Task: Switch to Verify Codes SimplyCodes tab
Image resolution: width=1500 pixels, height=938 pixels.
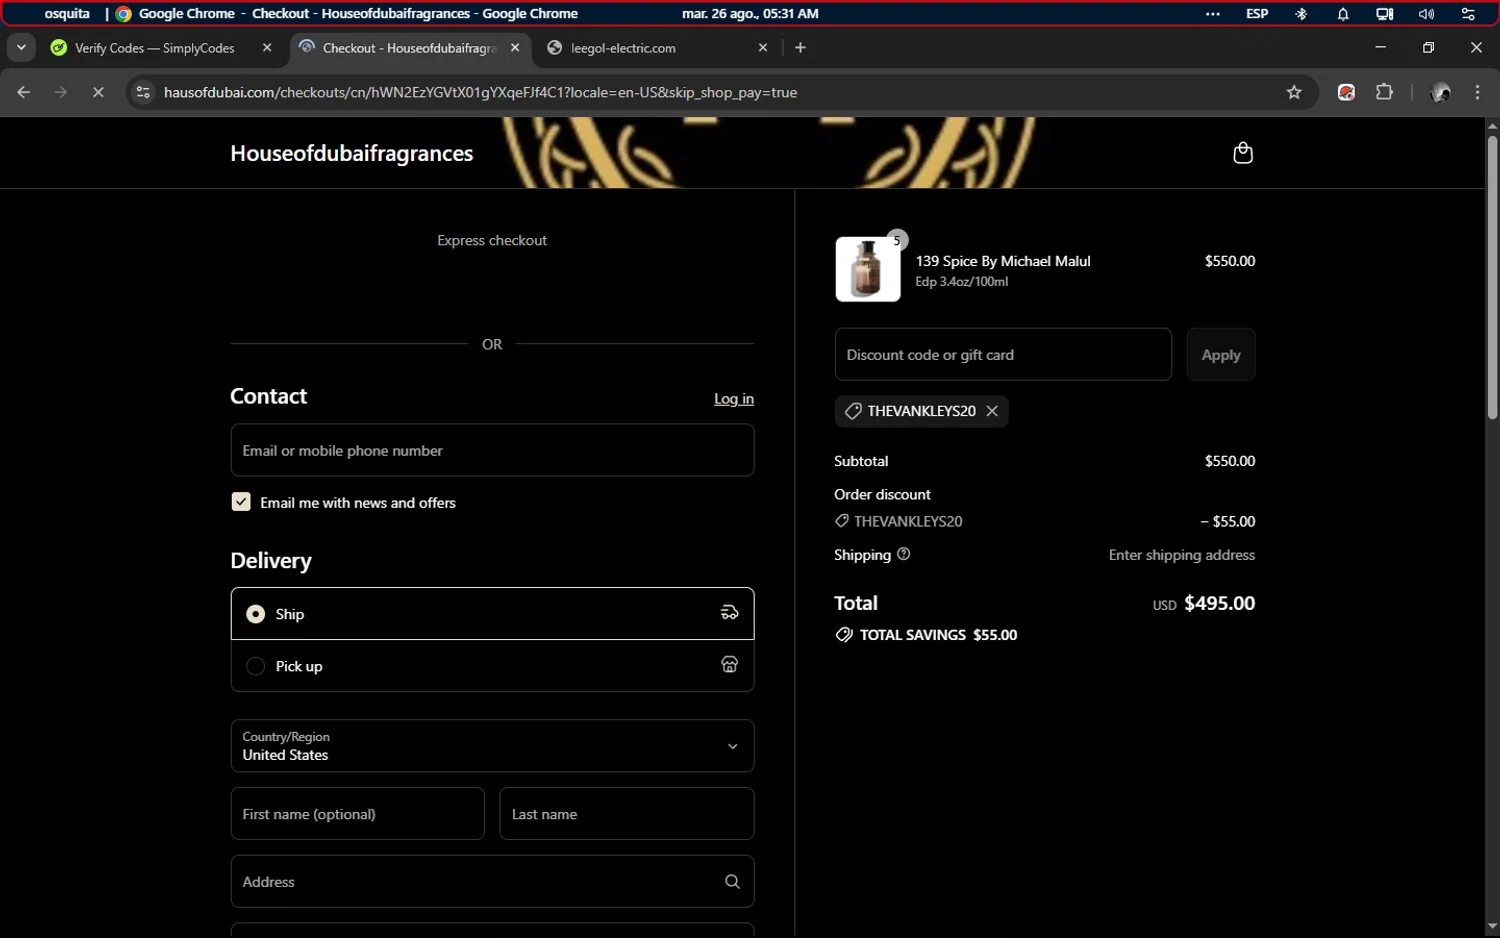Action: [x=154, y=47]
